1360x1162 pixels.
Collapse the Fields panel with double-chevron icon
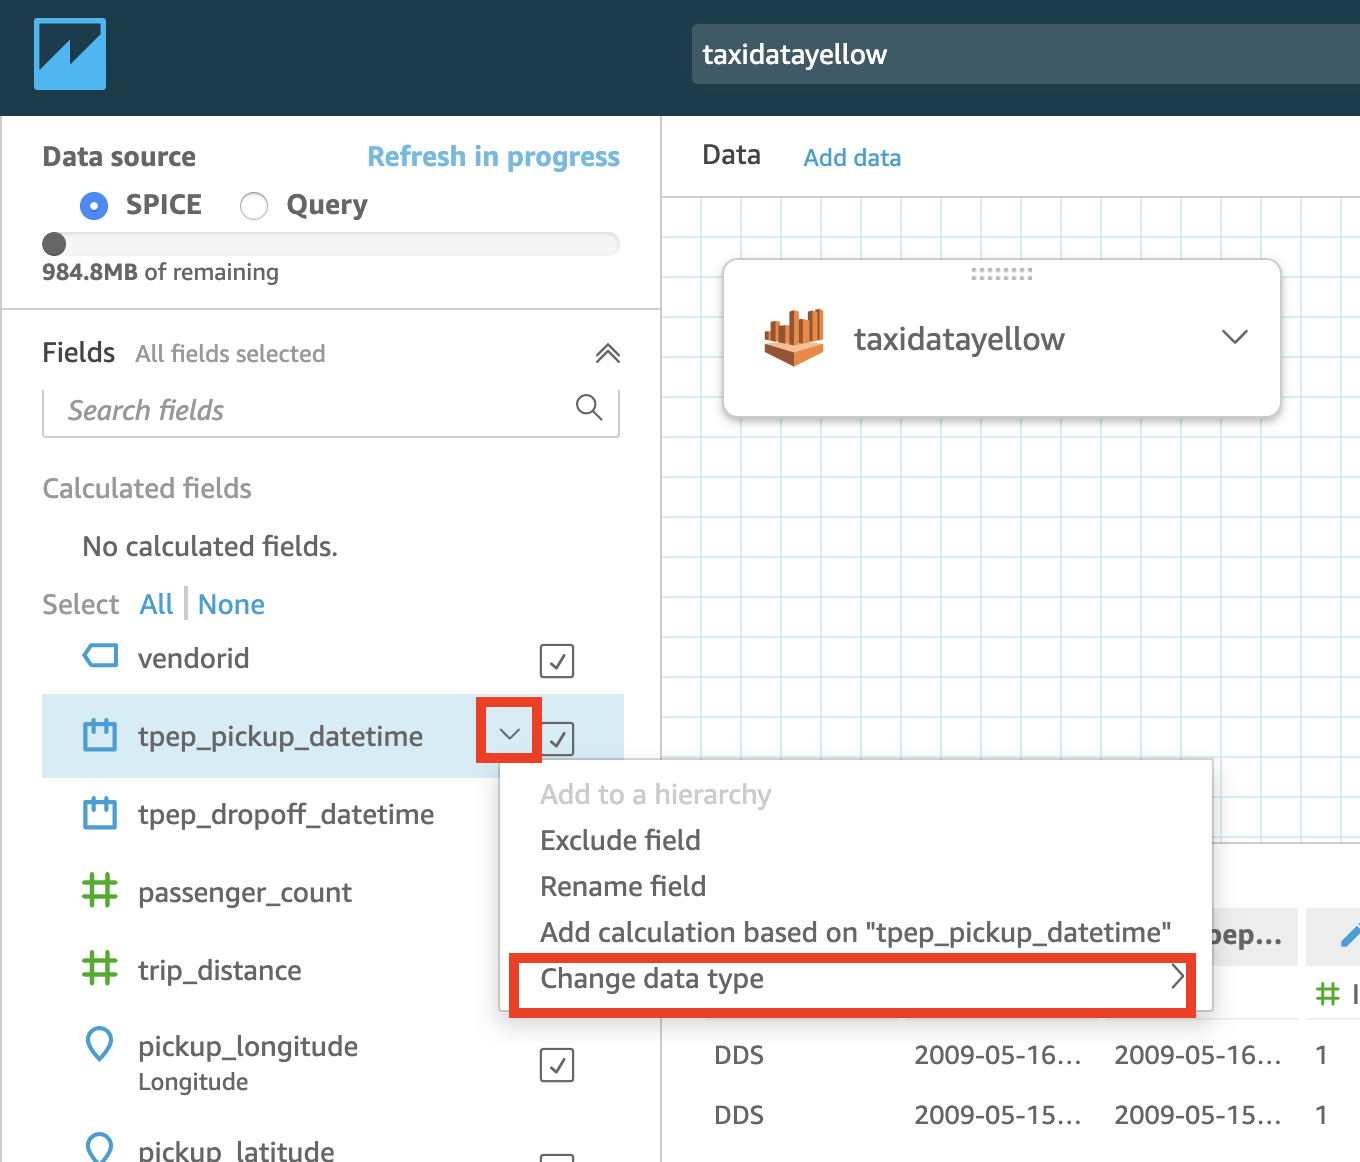tap(608, 353)
